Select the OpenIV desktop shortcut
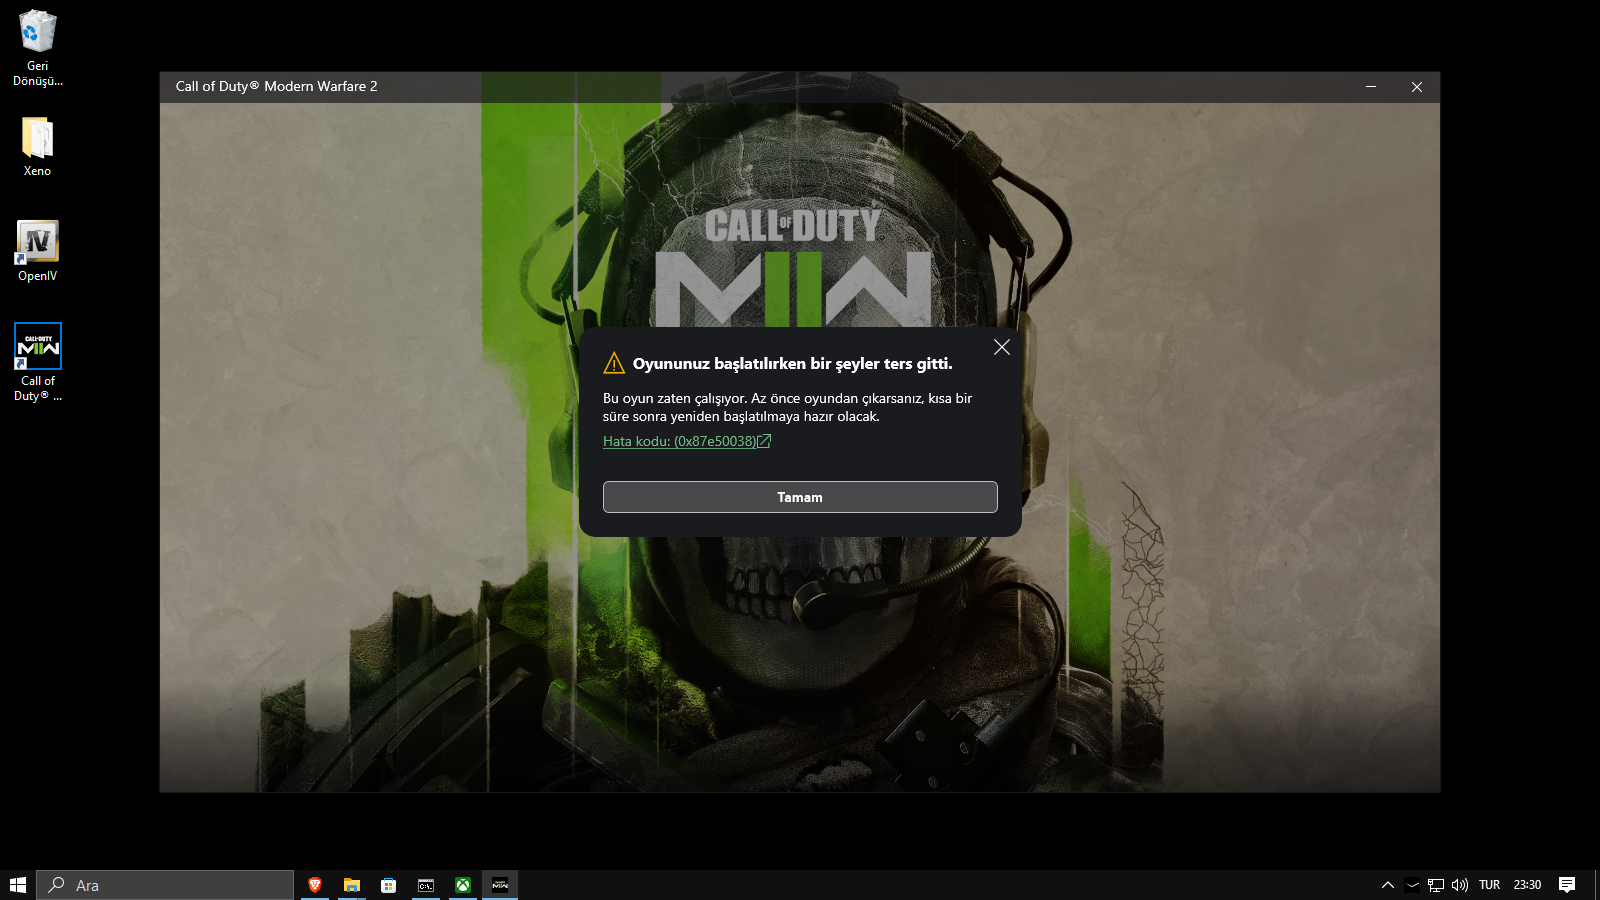1600x900 pixels. coord(38,251)
